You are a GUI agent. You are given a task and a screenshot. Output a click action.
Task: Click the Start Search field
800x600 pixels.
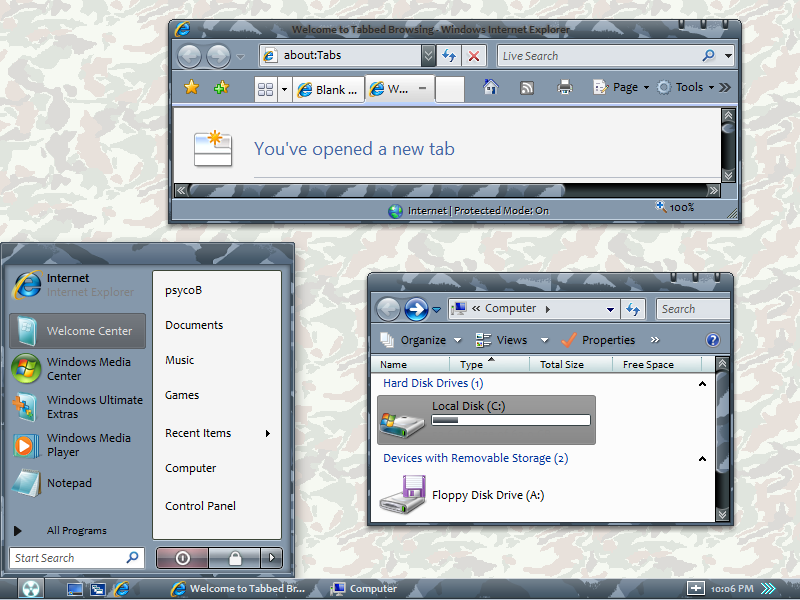(77, 558)
